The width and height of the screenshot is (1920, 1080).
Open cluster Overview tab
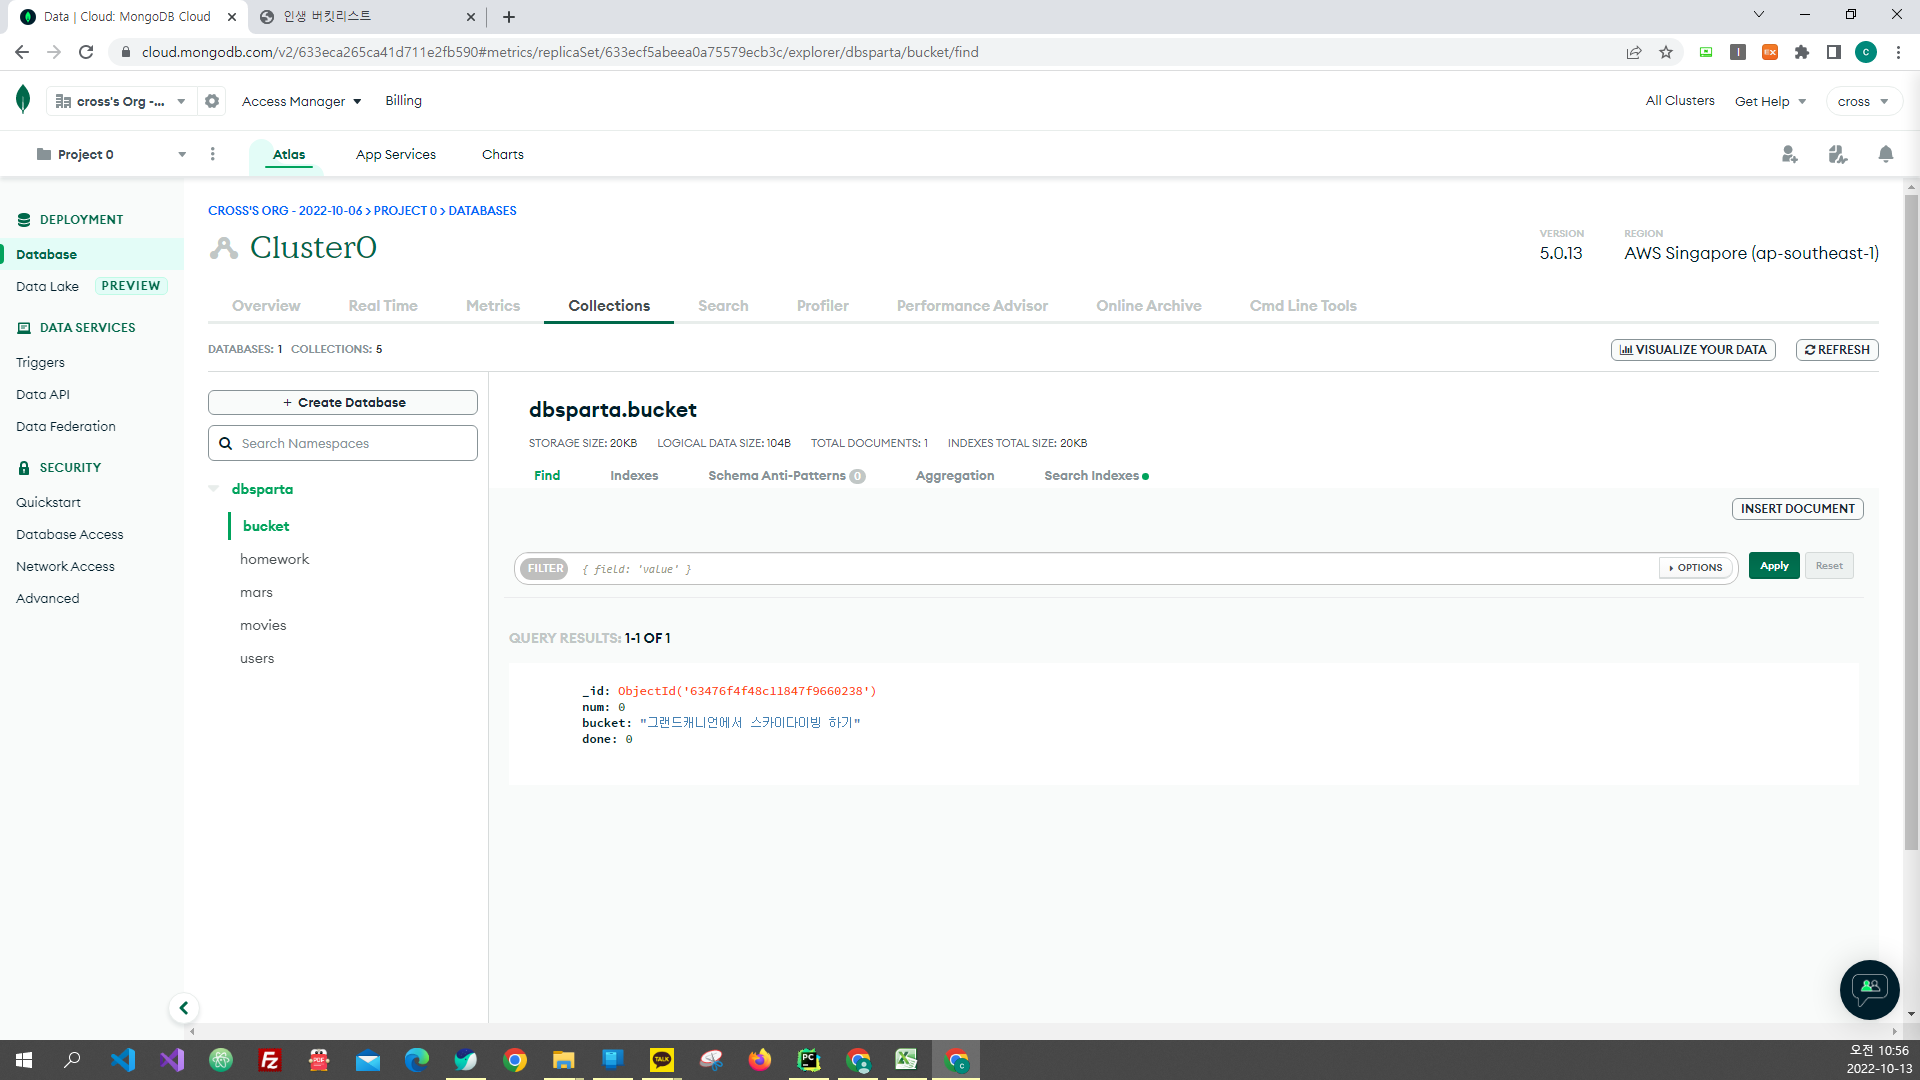pos(266,306)
